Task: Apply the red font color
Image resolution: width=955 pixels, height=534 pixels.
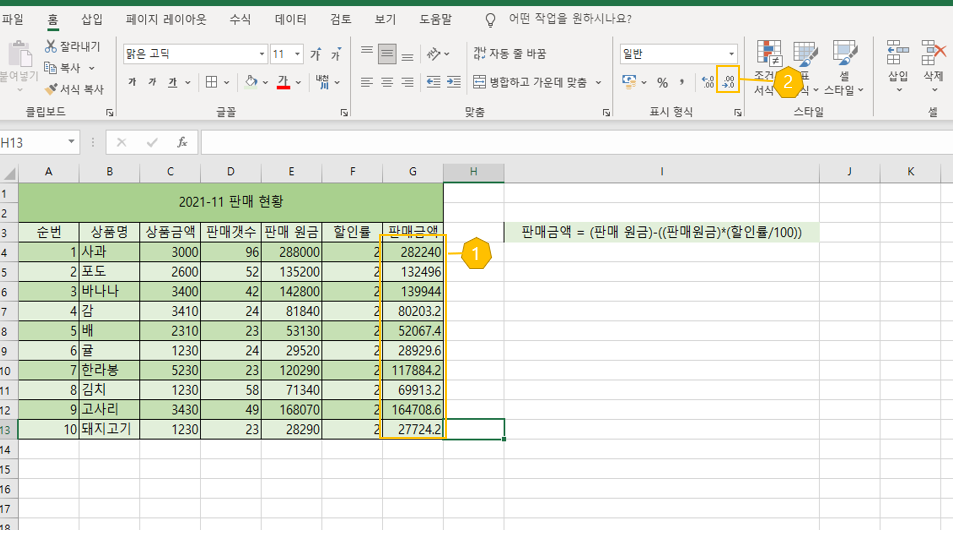Action: 283,82
